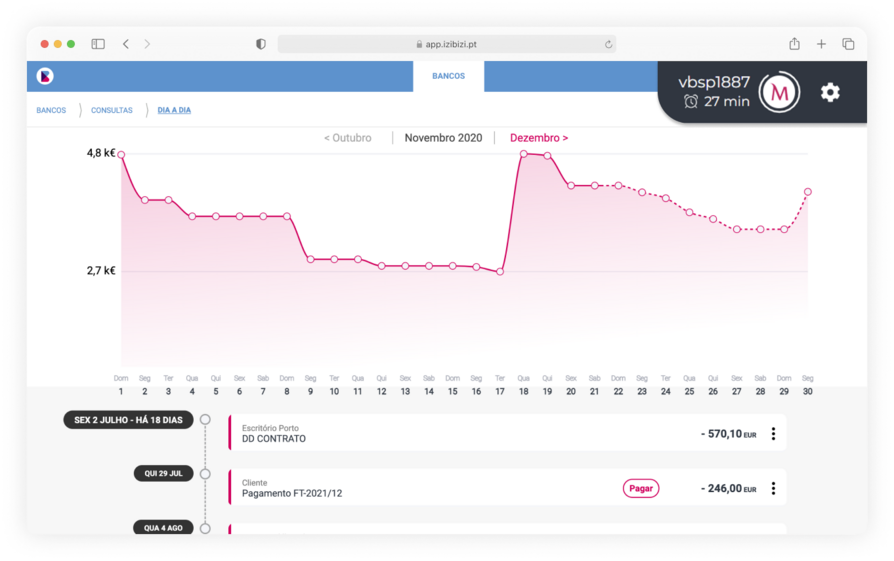Select the BANCOS tab
894x561 pixels.
pyautogui.click(x=448, y=76)
